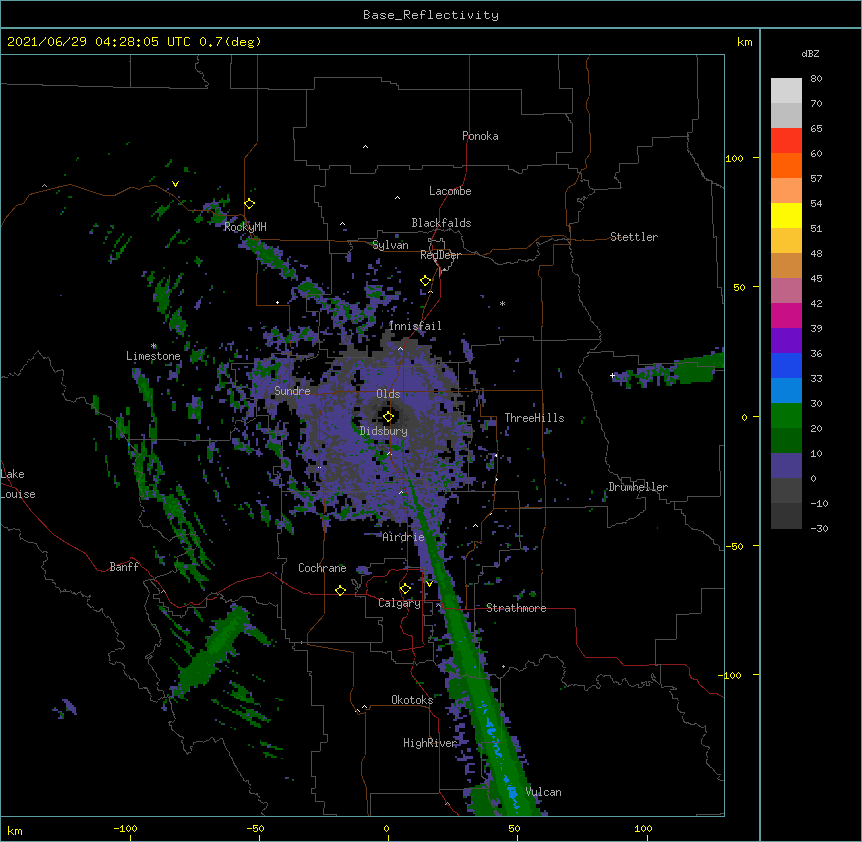Click the asterisk marker east of Innisfail

(x=502, y=304)
